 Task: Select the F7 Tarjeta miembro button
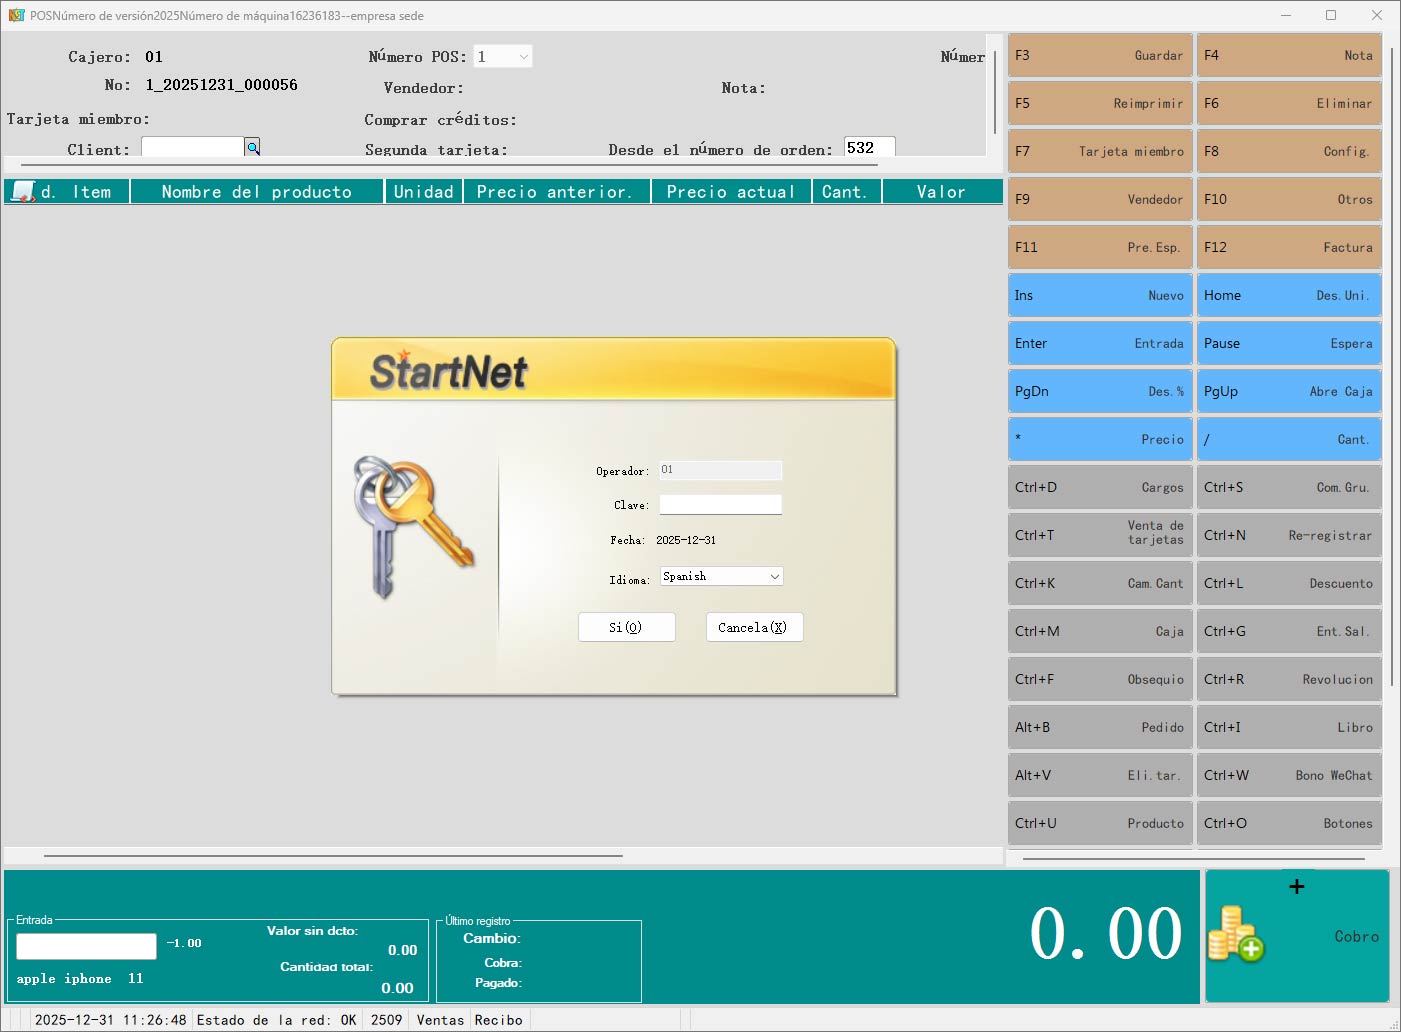[1099, 152]
